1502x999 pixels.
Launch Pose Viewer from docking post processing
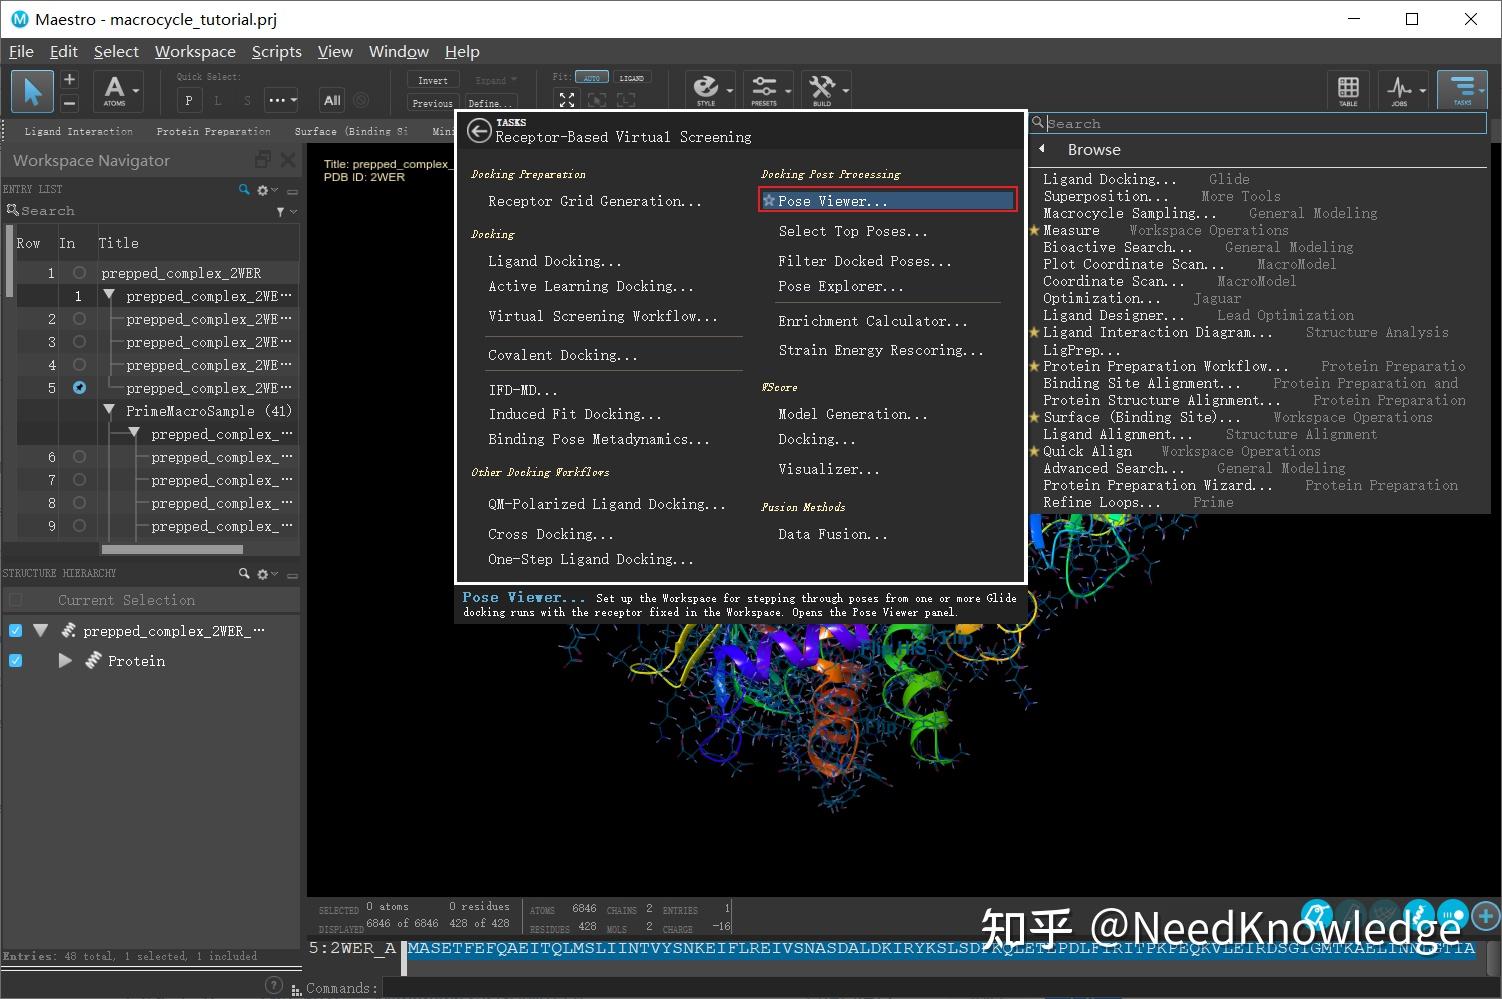[x=832, y=201]
